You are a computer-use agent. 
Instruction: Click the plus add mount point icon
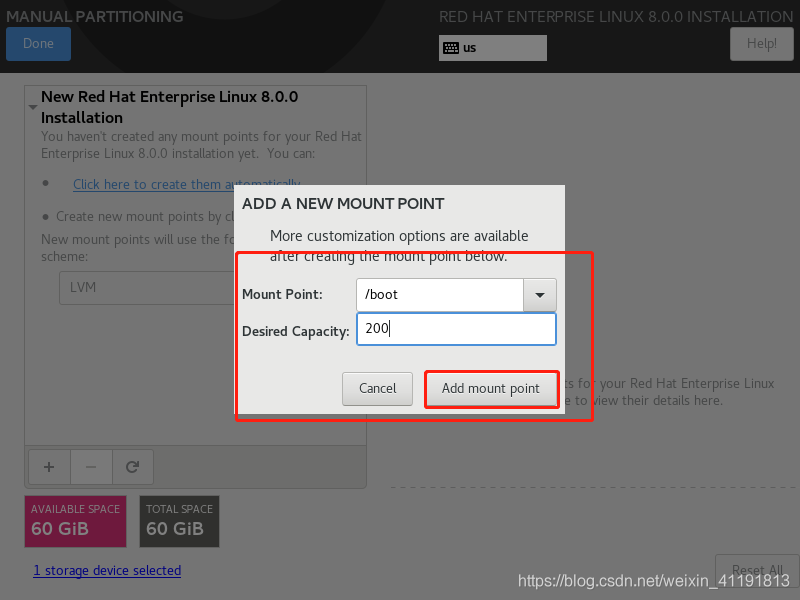point(49,467)
